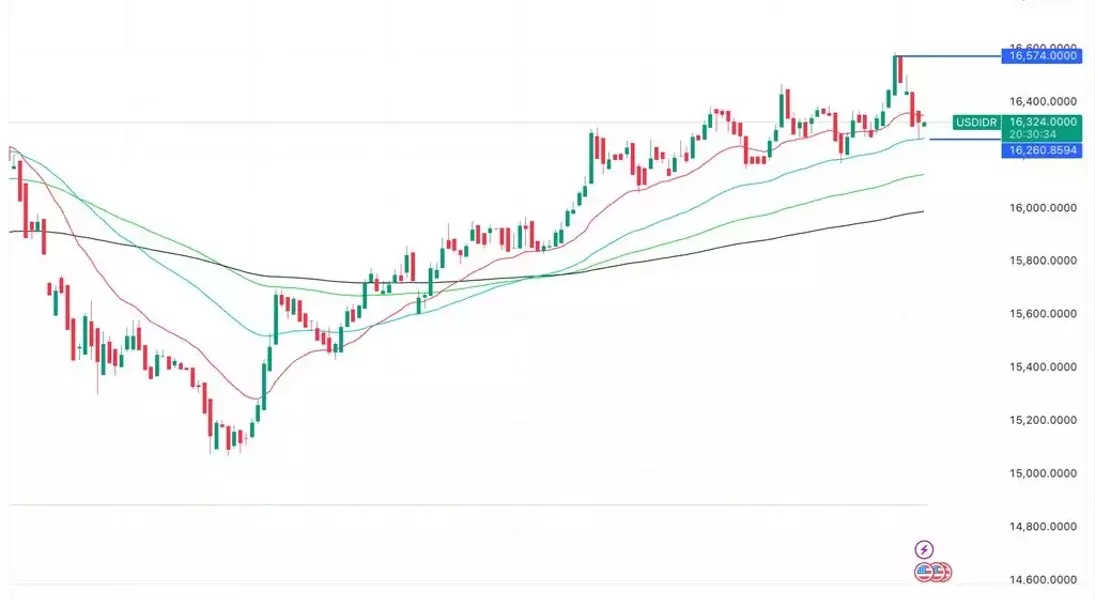The image size is (1095, 600).
Task: Click the current price 16,324.0000 label
Action: point(1042,122)
